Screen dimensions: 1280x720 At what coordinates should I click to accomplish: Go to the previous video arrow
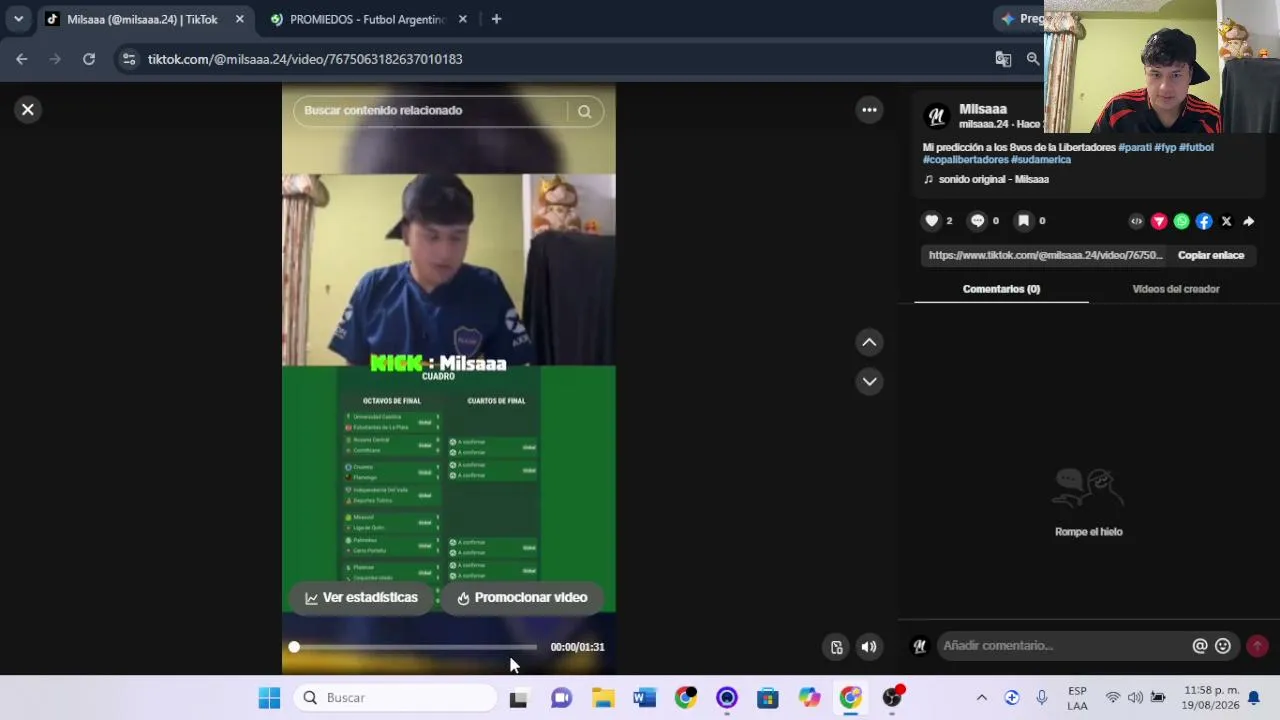(869, 342)
